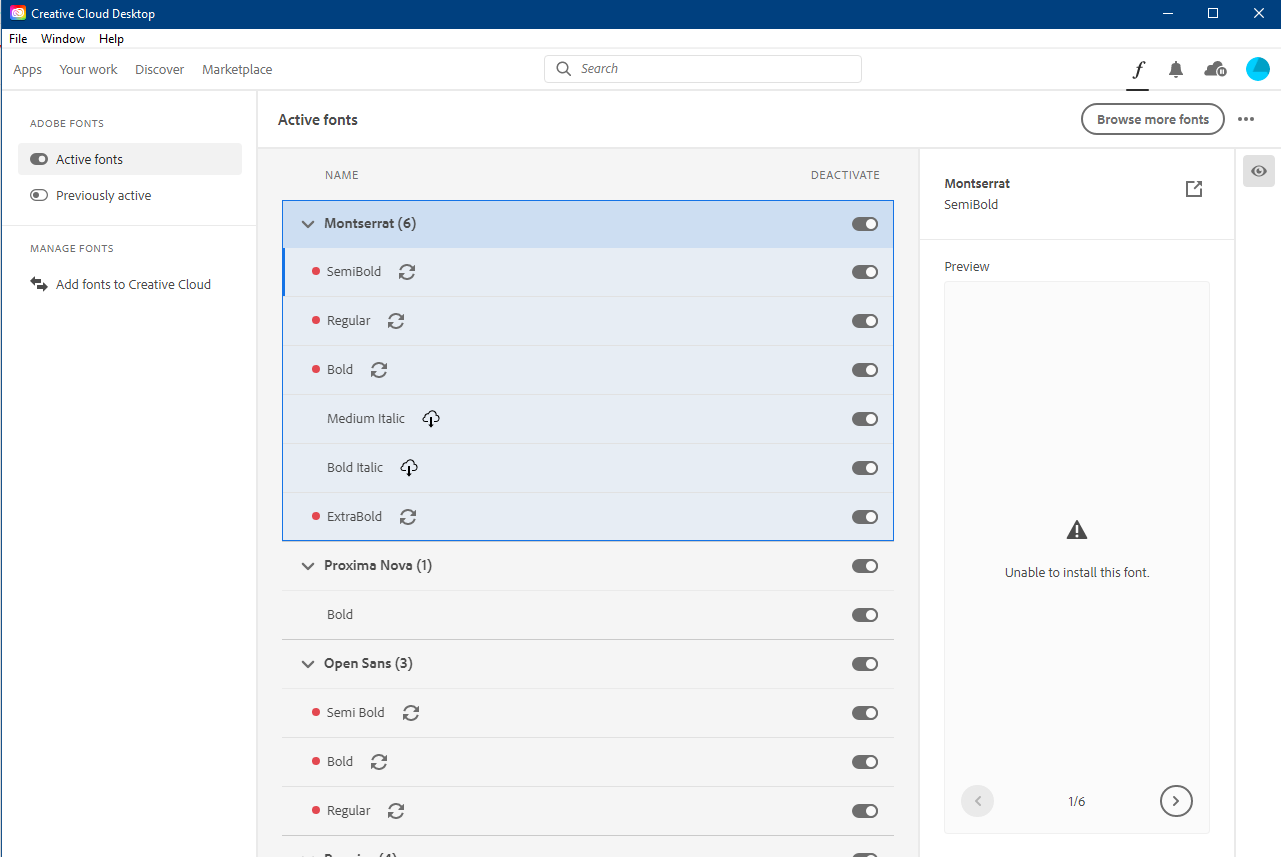
Task: Deactivate the Proxima Nova family toggle
Action: (x=865, y=566)
